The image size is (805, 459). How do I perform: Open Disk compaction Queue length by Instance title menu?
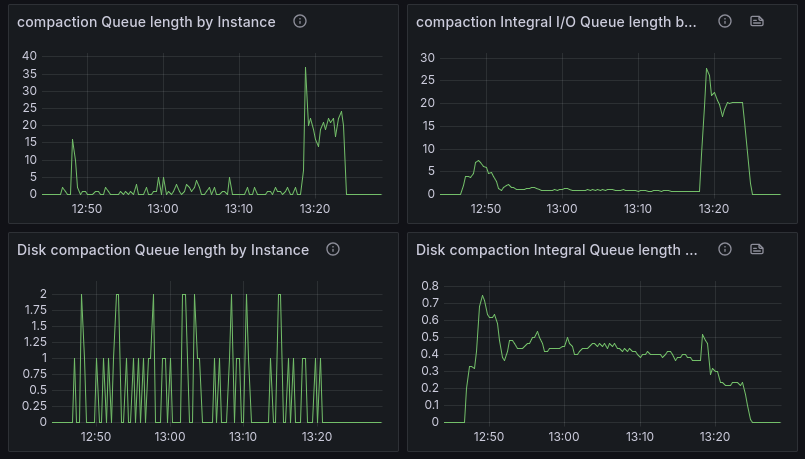[163, 250]
